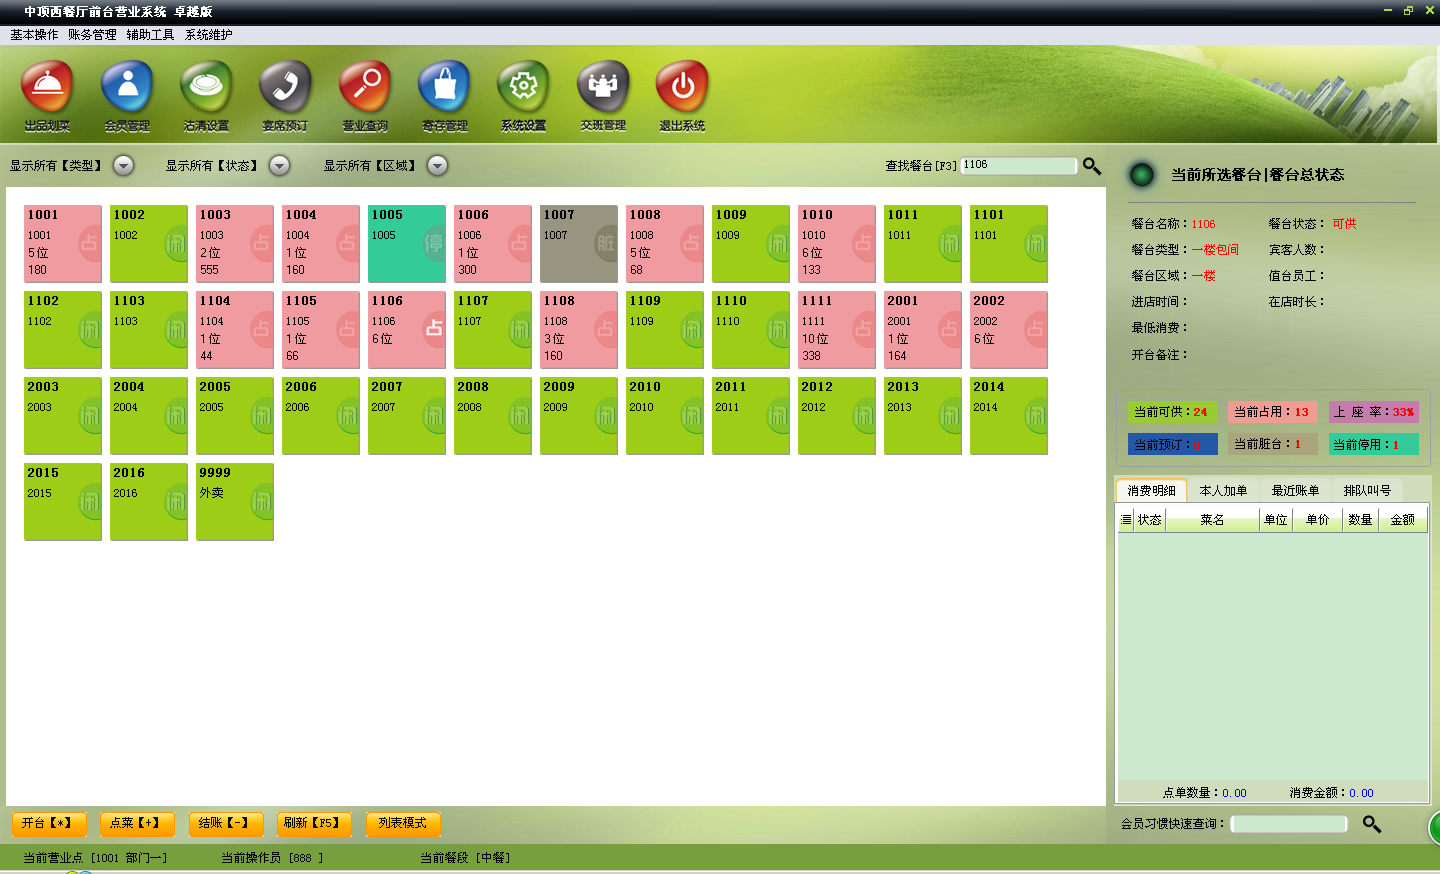Open the 出品划菜 toolbar icon
The width and height of the screenshot is (1440, 874).
47,96
